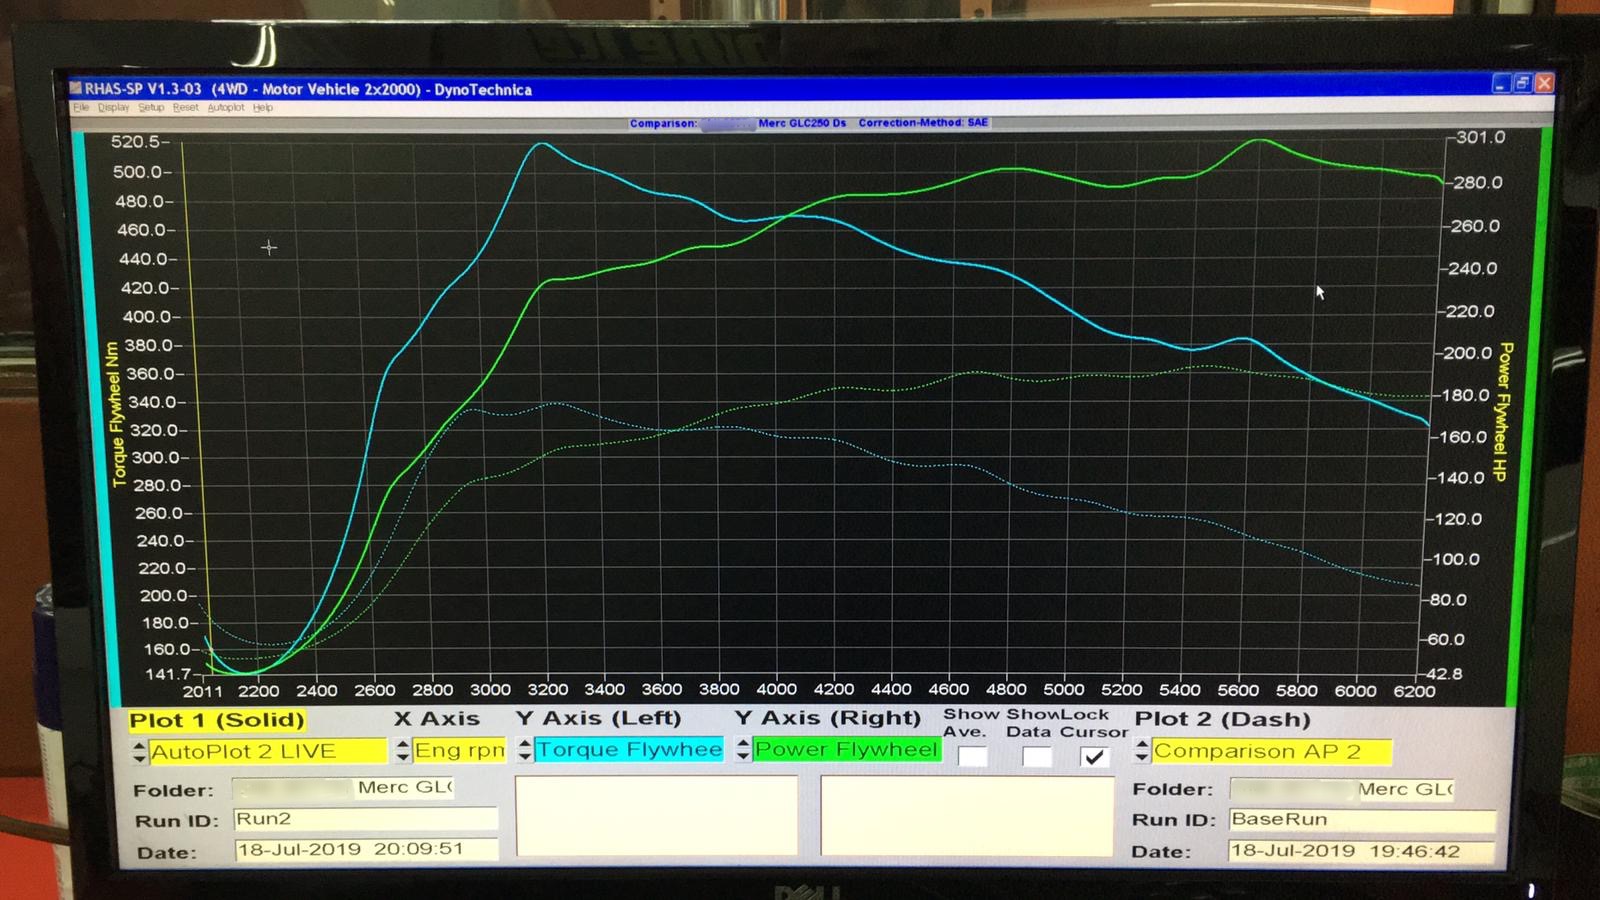Click the Power Flywheel HP axis label
Image resolution: width=1600 pixels, height=900 pixels.
(1502, 411)
